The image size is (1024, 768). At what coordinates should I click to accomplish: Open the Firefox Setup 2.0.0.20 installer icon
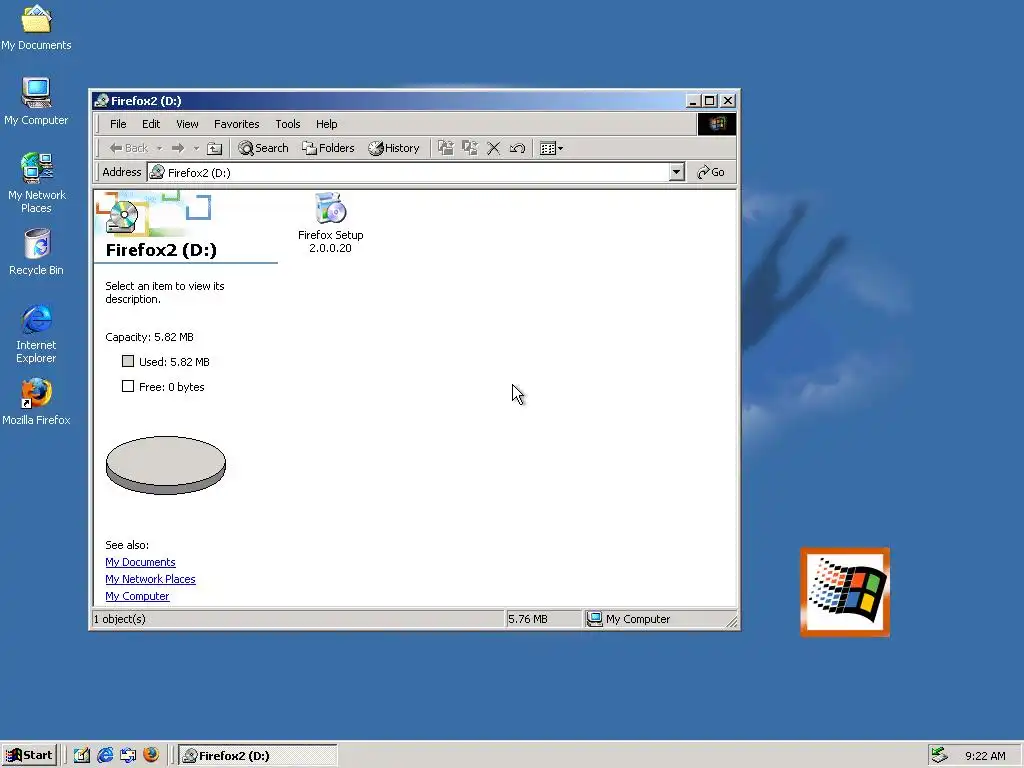(x=330, y=222)
